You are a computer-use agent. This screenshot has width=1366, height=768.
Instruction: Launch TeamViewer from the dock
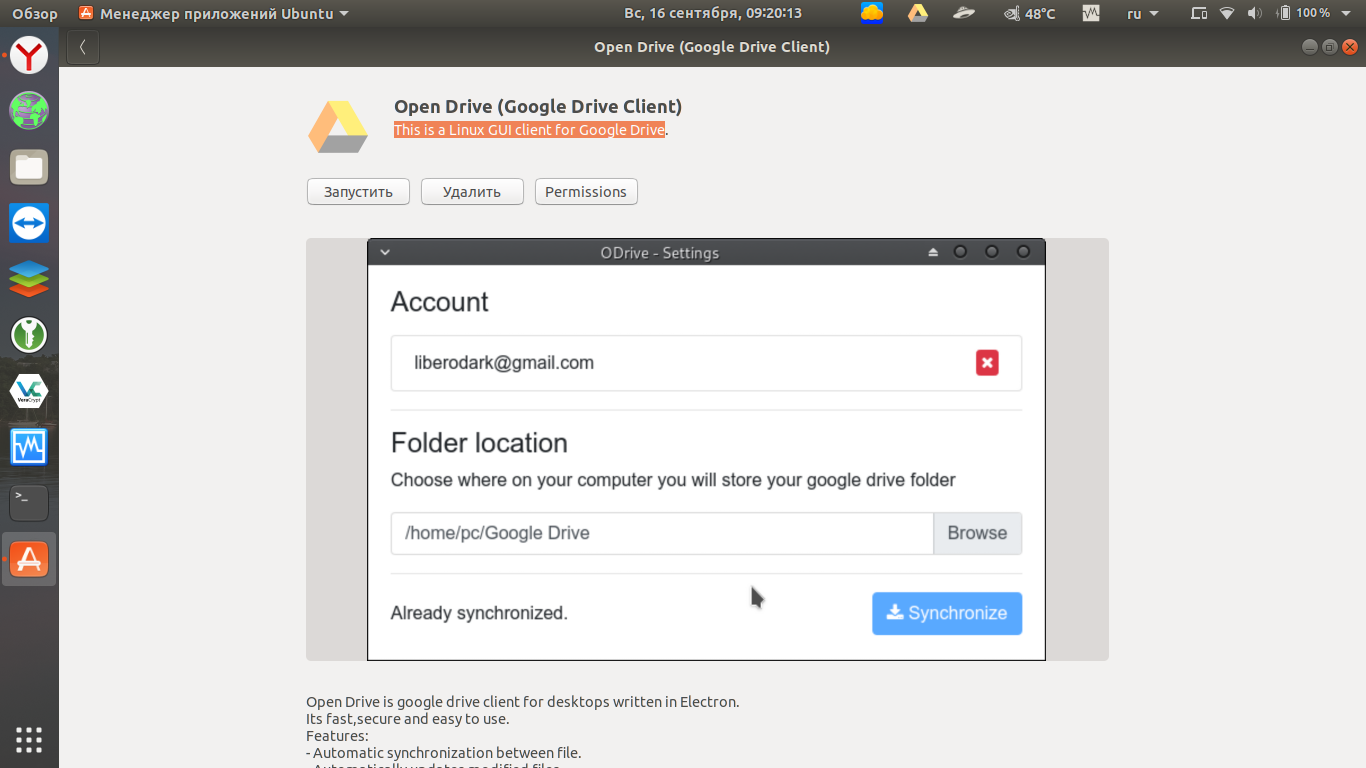coord(29,223)
